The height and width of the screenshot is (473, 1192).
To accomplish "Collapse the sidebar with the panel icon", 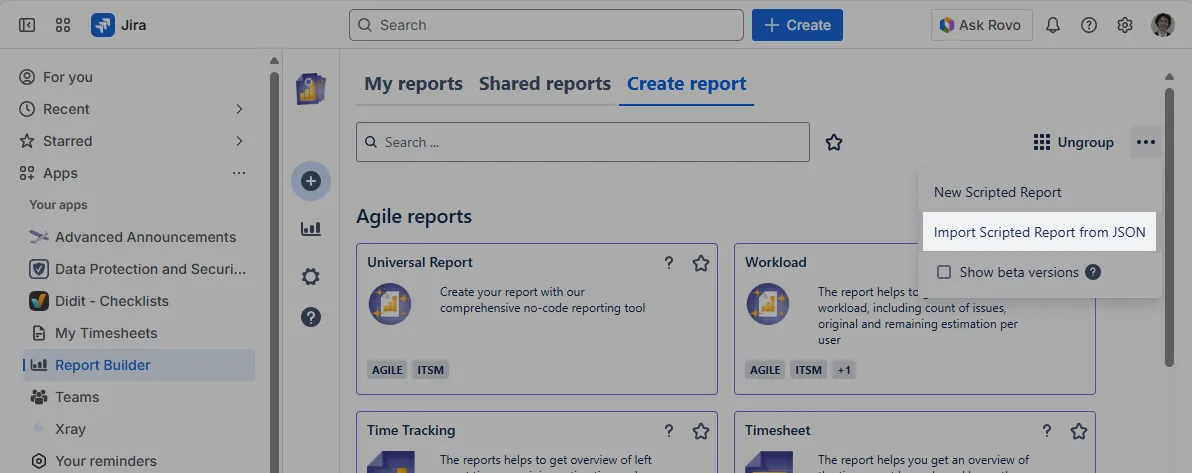I will [x=27, y=25].
